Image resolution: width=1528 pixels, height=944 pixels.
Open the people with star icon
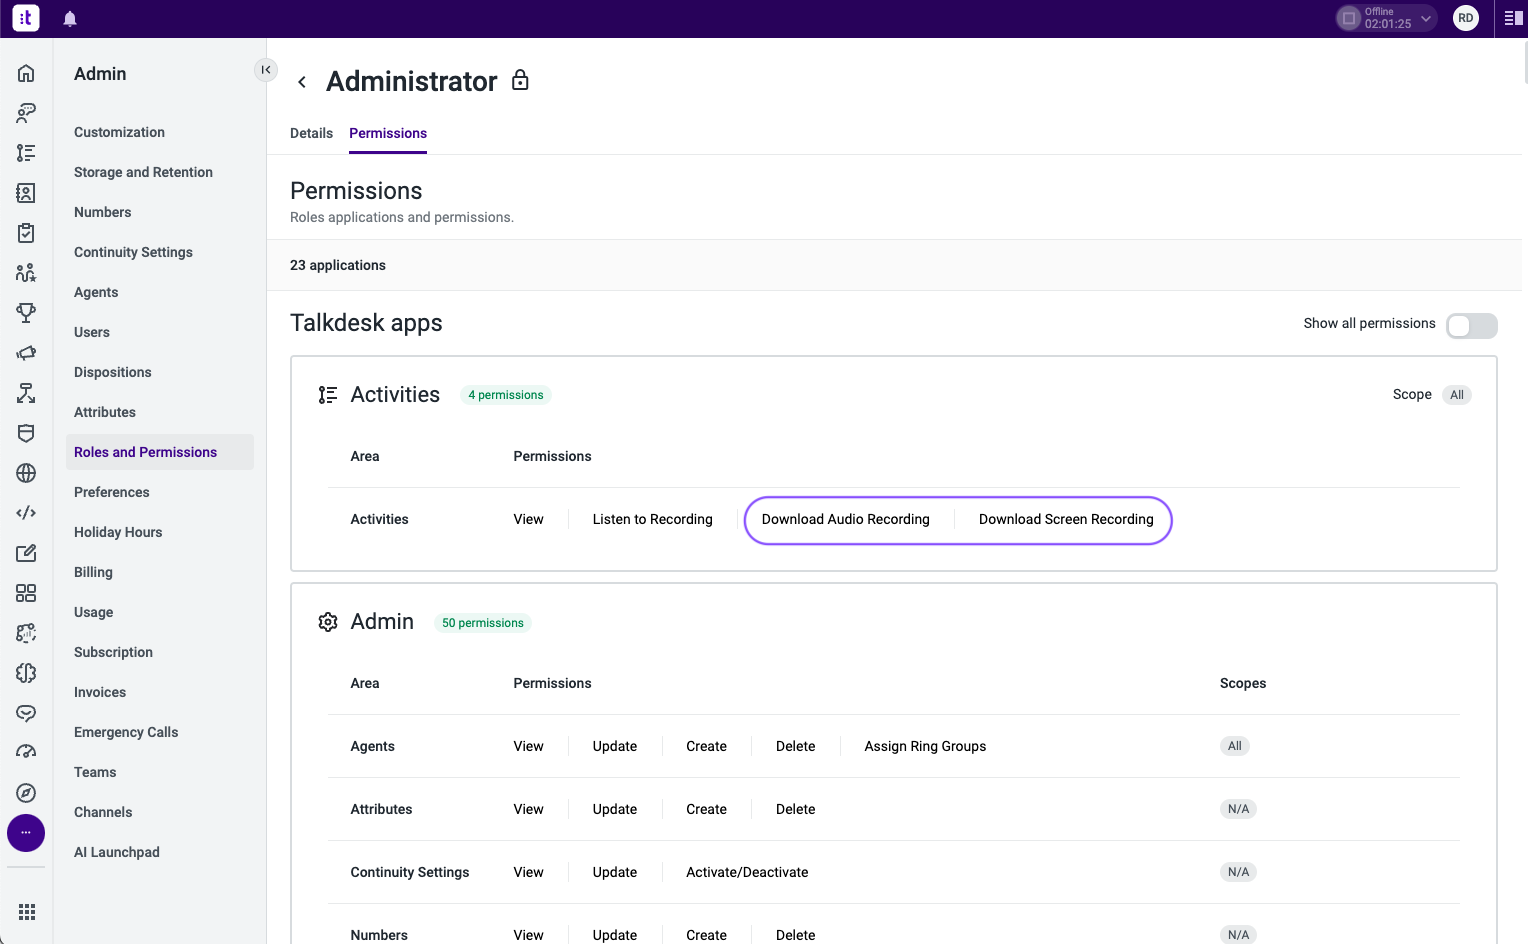26,273
